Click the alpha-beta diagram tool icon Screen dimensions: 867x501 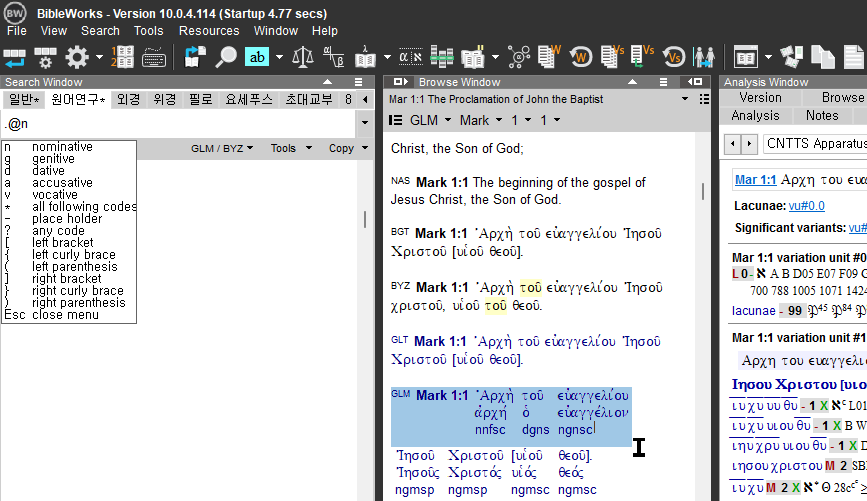[334, 57]
